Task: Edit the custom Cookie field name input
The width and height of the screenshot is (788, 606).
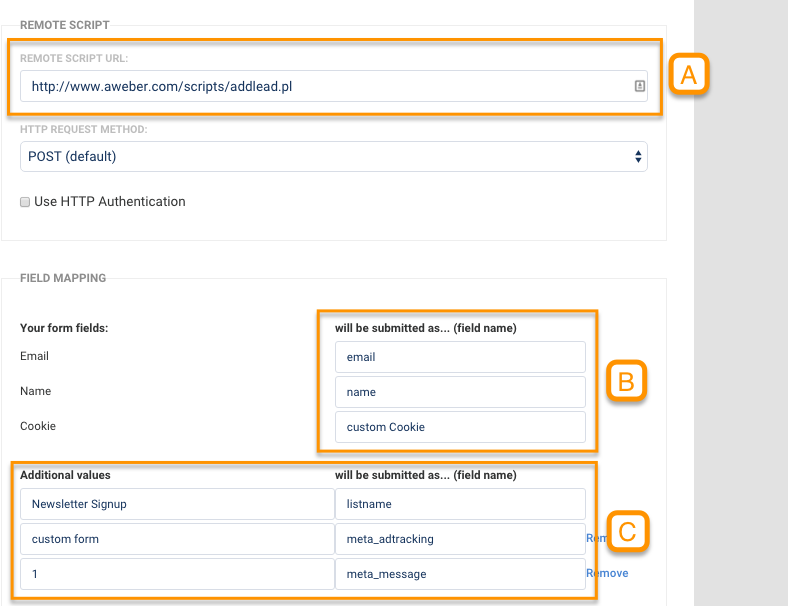Action: pyautogui.click(x=460, y=427)
